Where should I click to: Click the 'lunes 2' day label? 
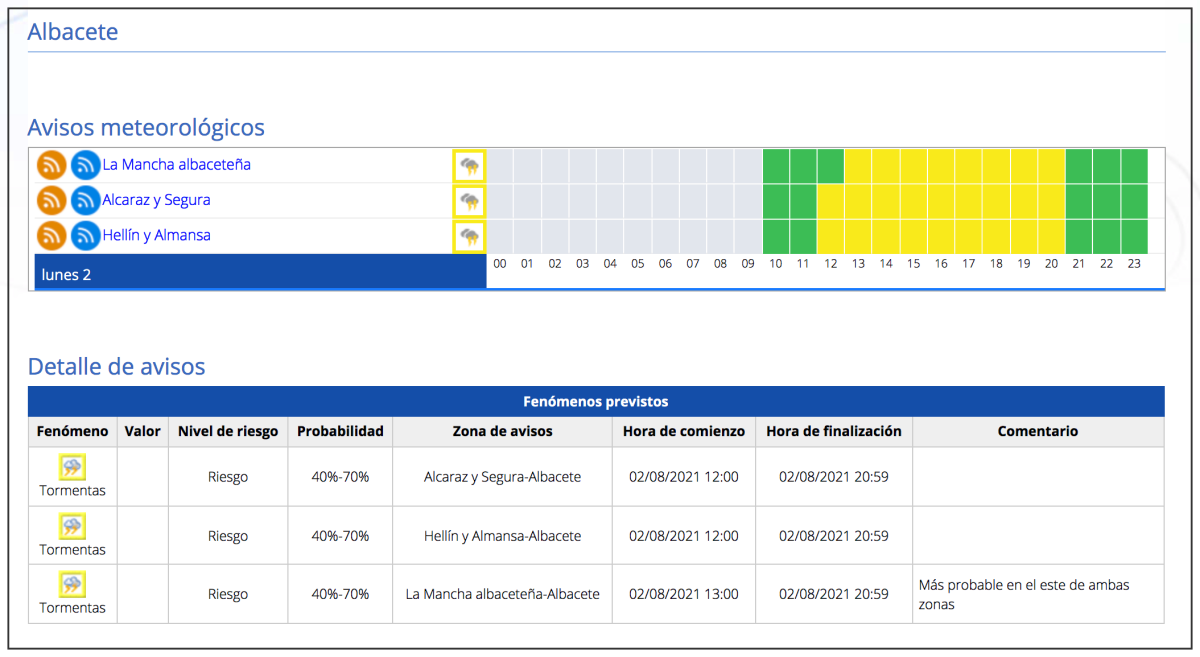pos(66,274)
